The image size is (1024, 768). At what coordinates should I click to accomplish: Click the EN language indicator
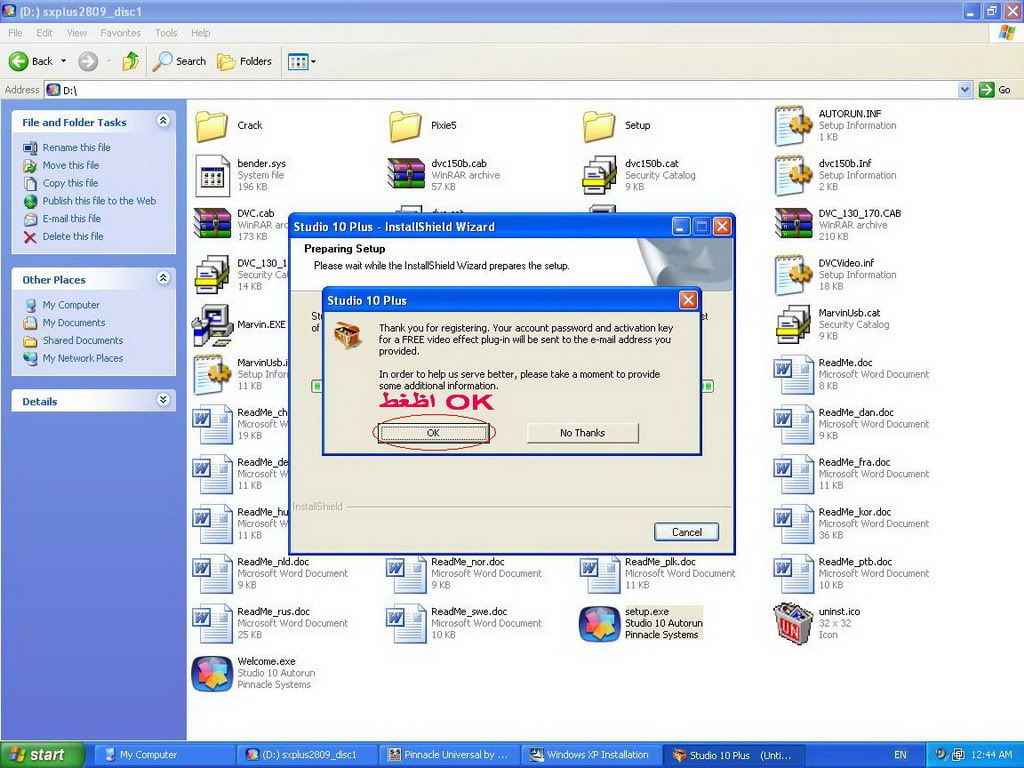point(900,755)
